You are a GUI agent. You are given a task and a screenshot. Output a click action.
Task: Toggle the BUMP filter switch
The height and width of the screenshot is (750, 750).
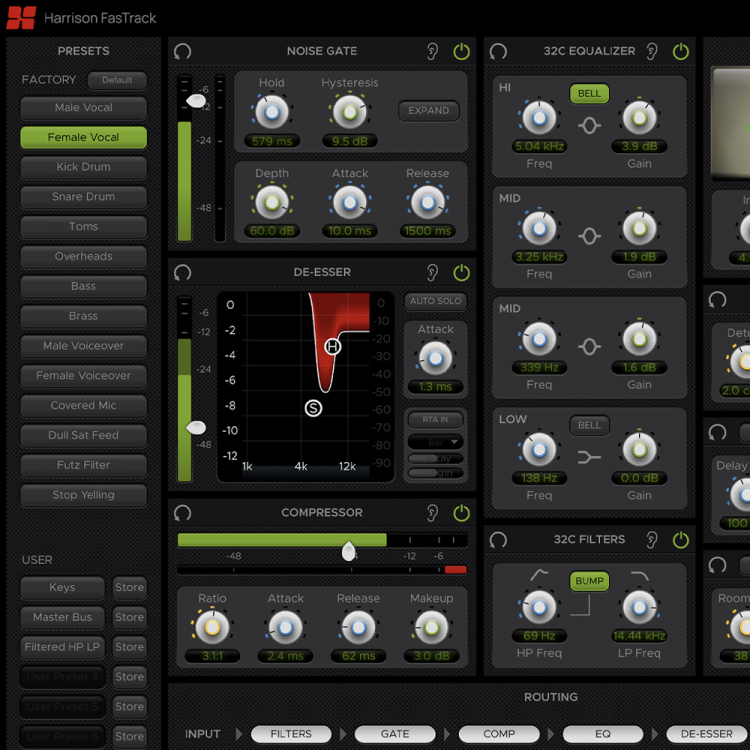(x=589, y=581)
